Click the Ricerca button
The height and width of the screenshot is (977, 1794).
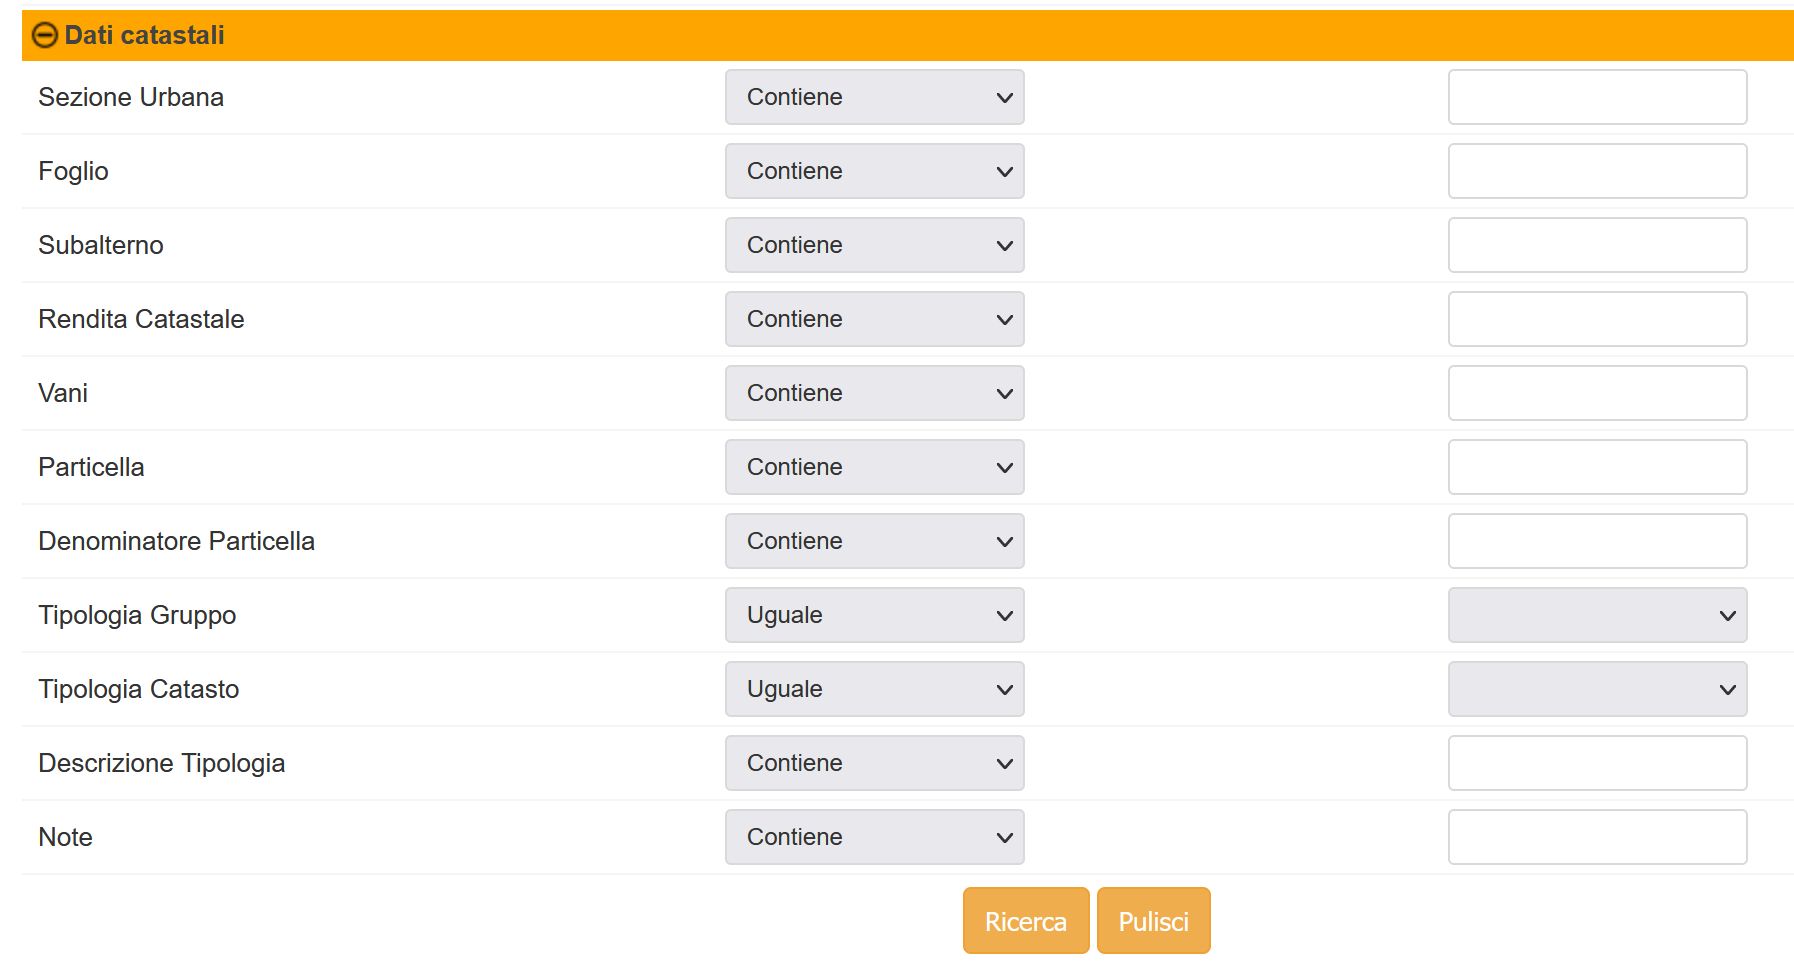[1026, 921]
